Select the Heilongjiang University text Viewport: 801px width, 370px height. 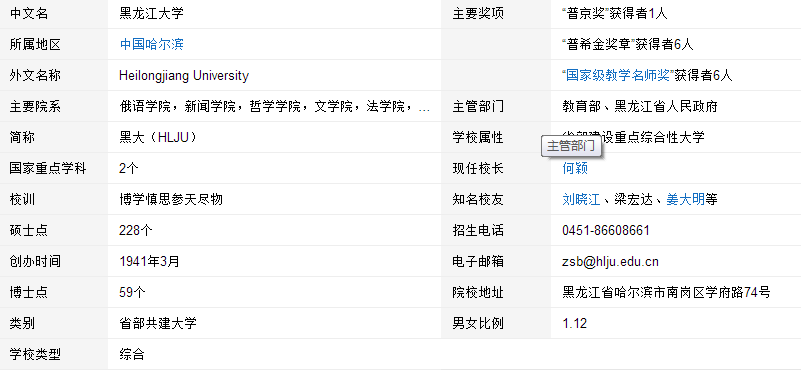(184, 76)
